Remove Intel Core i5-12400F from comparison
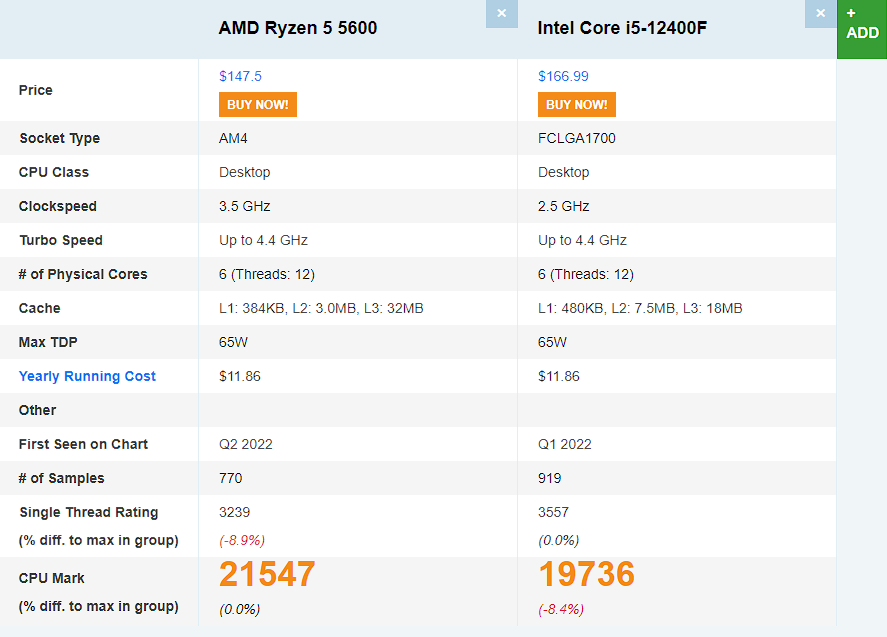Viewport: 887px width, 637px height. click(820, 14)
